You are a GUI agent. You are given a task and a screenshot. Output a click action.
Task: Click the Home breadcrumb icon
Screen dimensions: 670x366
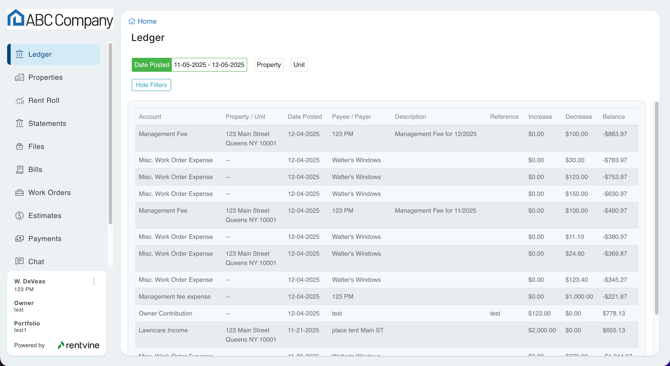click(132, 21)
